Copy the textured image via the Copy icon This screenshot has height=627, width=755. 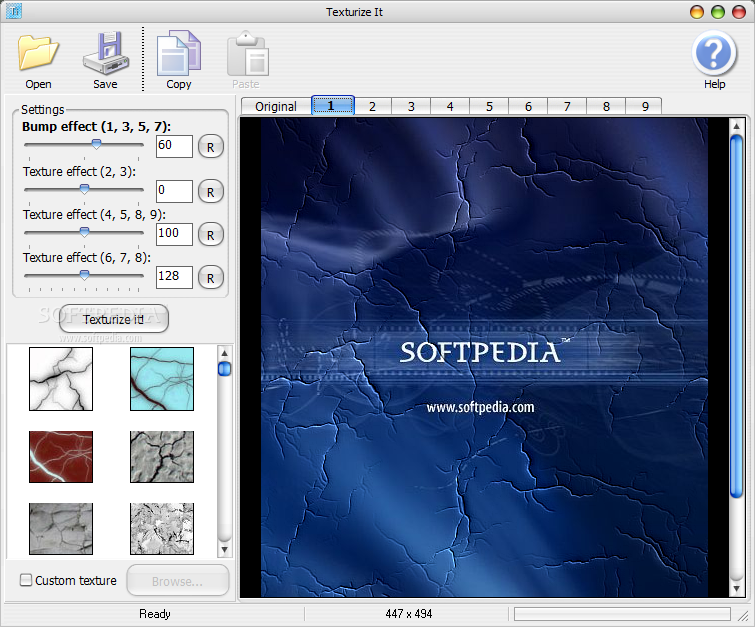click(x=179, y=53)
